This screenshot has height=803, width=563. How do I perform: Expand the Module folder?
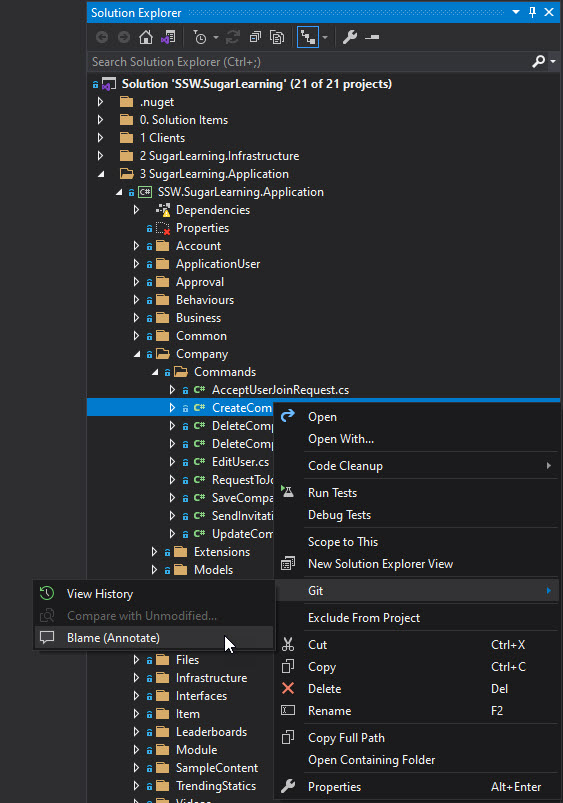coord(136,750)
